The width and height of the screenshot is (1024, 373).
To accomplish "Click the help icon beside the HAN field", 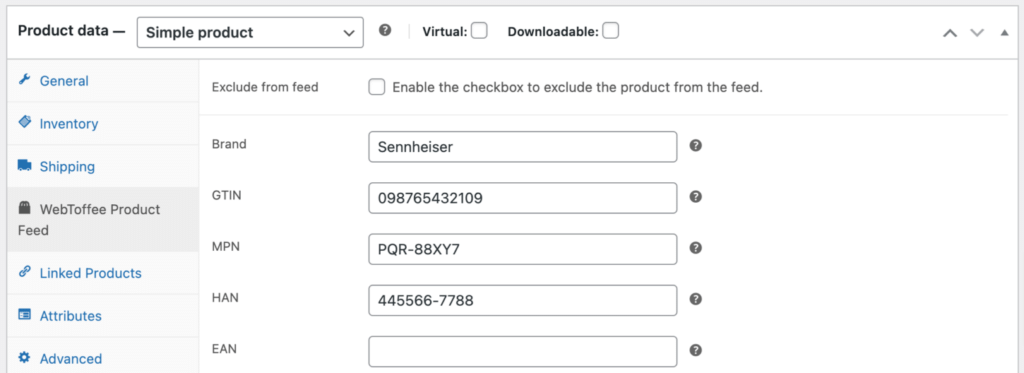I will (696, 299).
